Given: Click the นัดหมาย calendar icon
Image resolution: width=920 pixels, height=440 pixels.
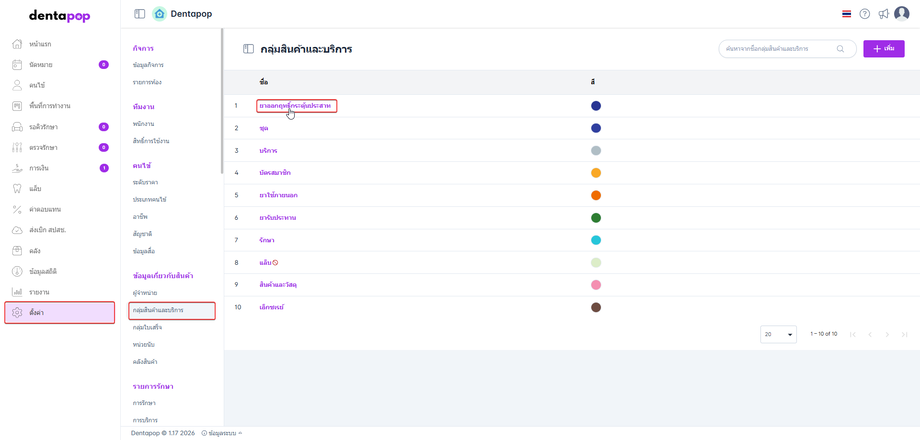Looking at the screenshot, I should pyautogui.click(x=17, y=65).
